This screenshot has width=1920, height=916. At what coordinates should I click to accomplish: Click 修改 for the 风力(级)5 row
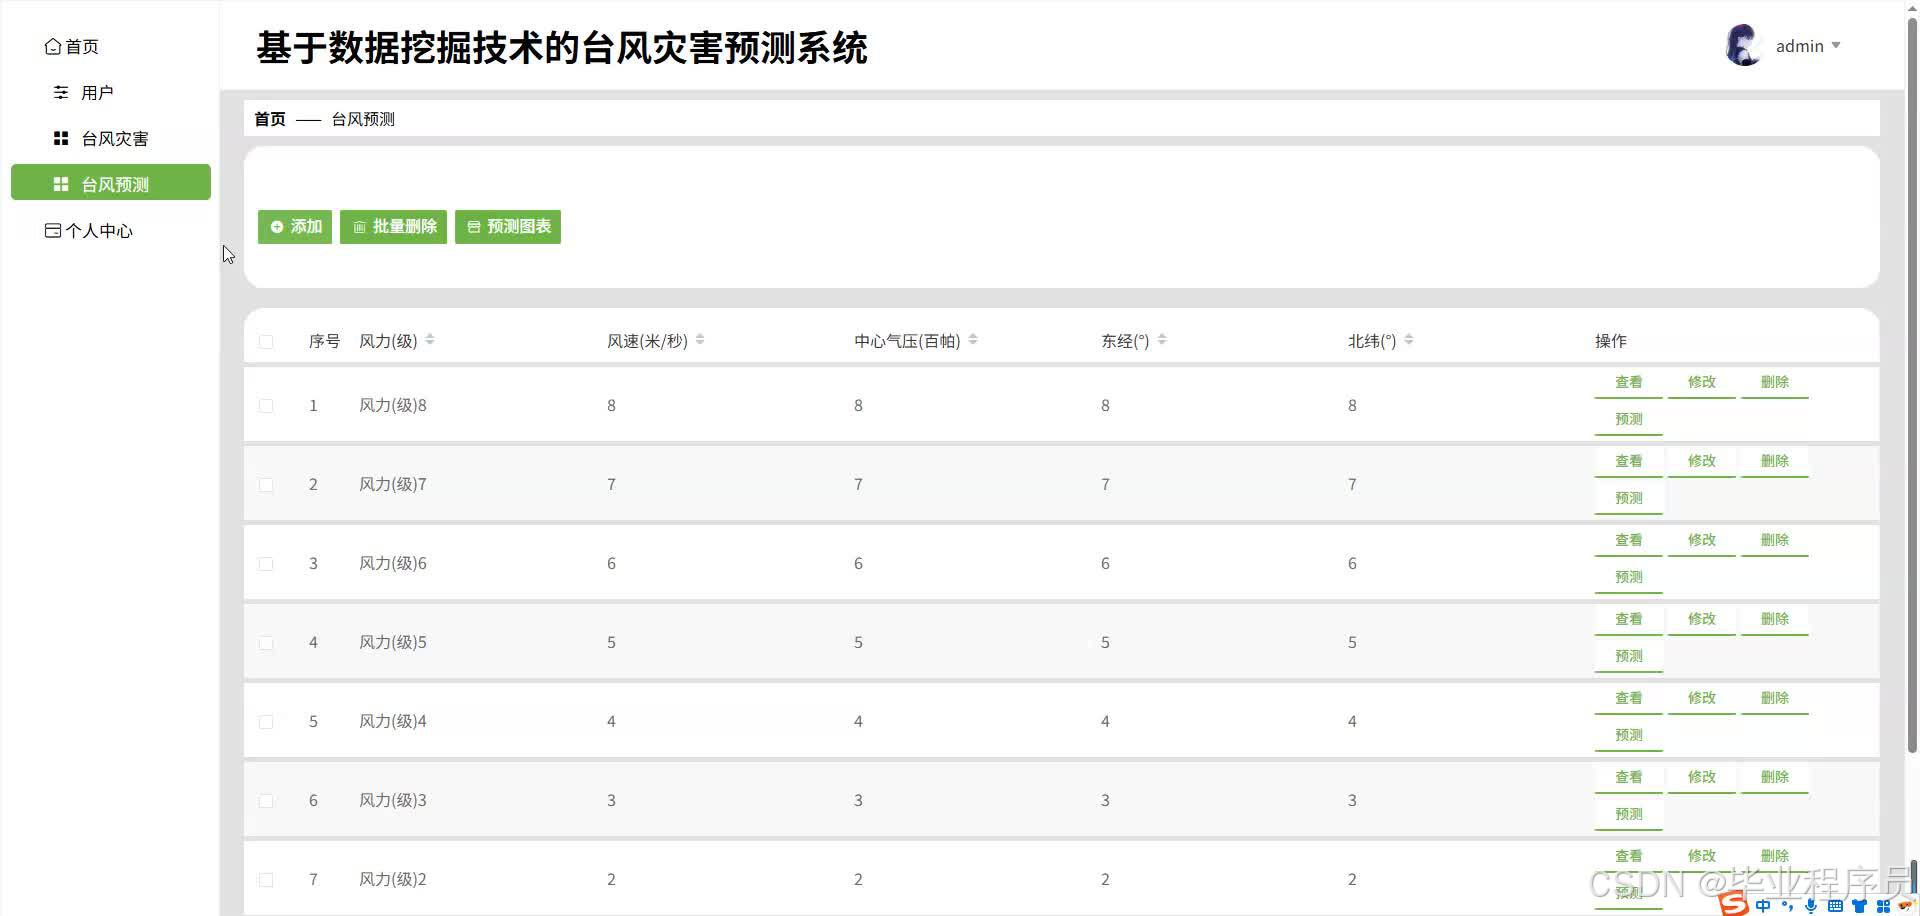(x=1702, y=619)
